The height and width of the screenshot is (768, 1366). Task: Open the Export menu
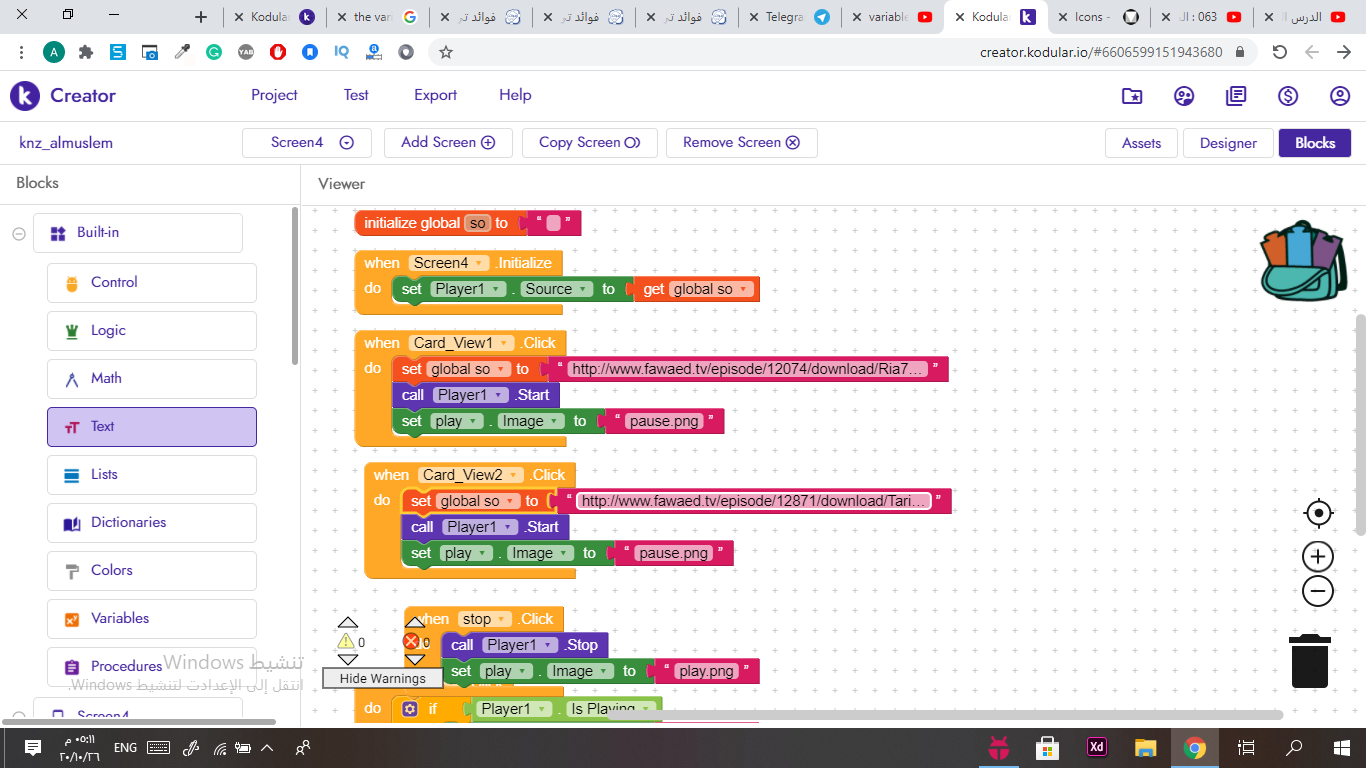435,95
